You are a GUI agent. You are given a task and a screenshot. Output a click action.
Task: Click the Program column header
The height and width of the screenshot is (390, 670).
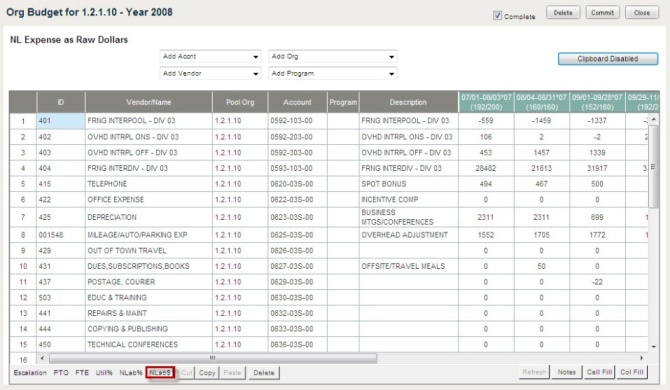point(343,102)
